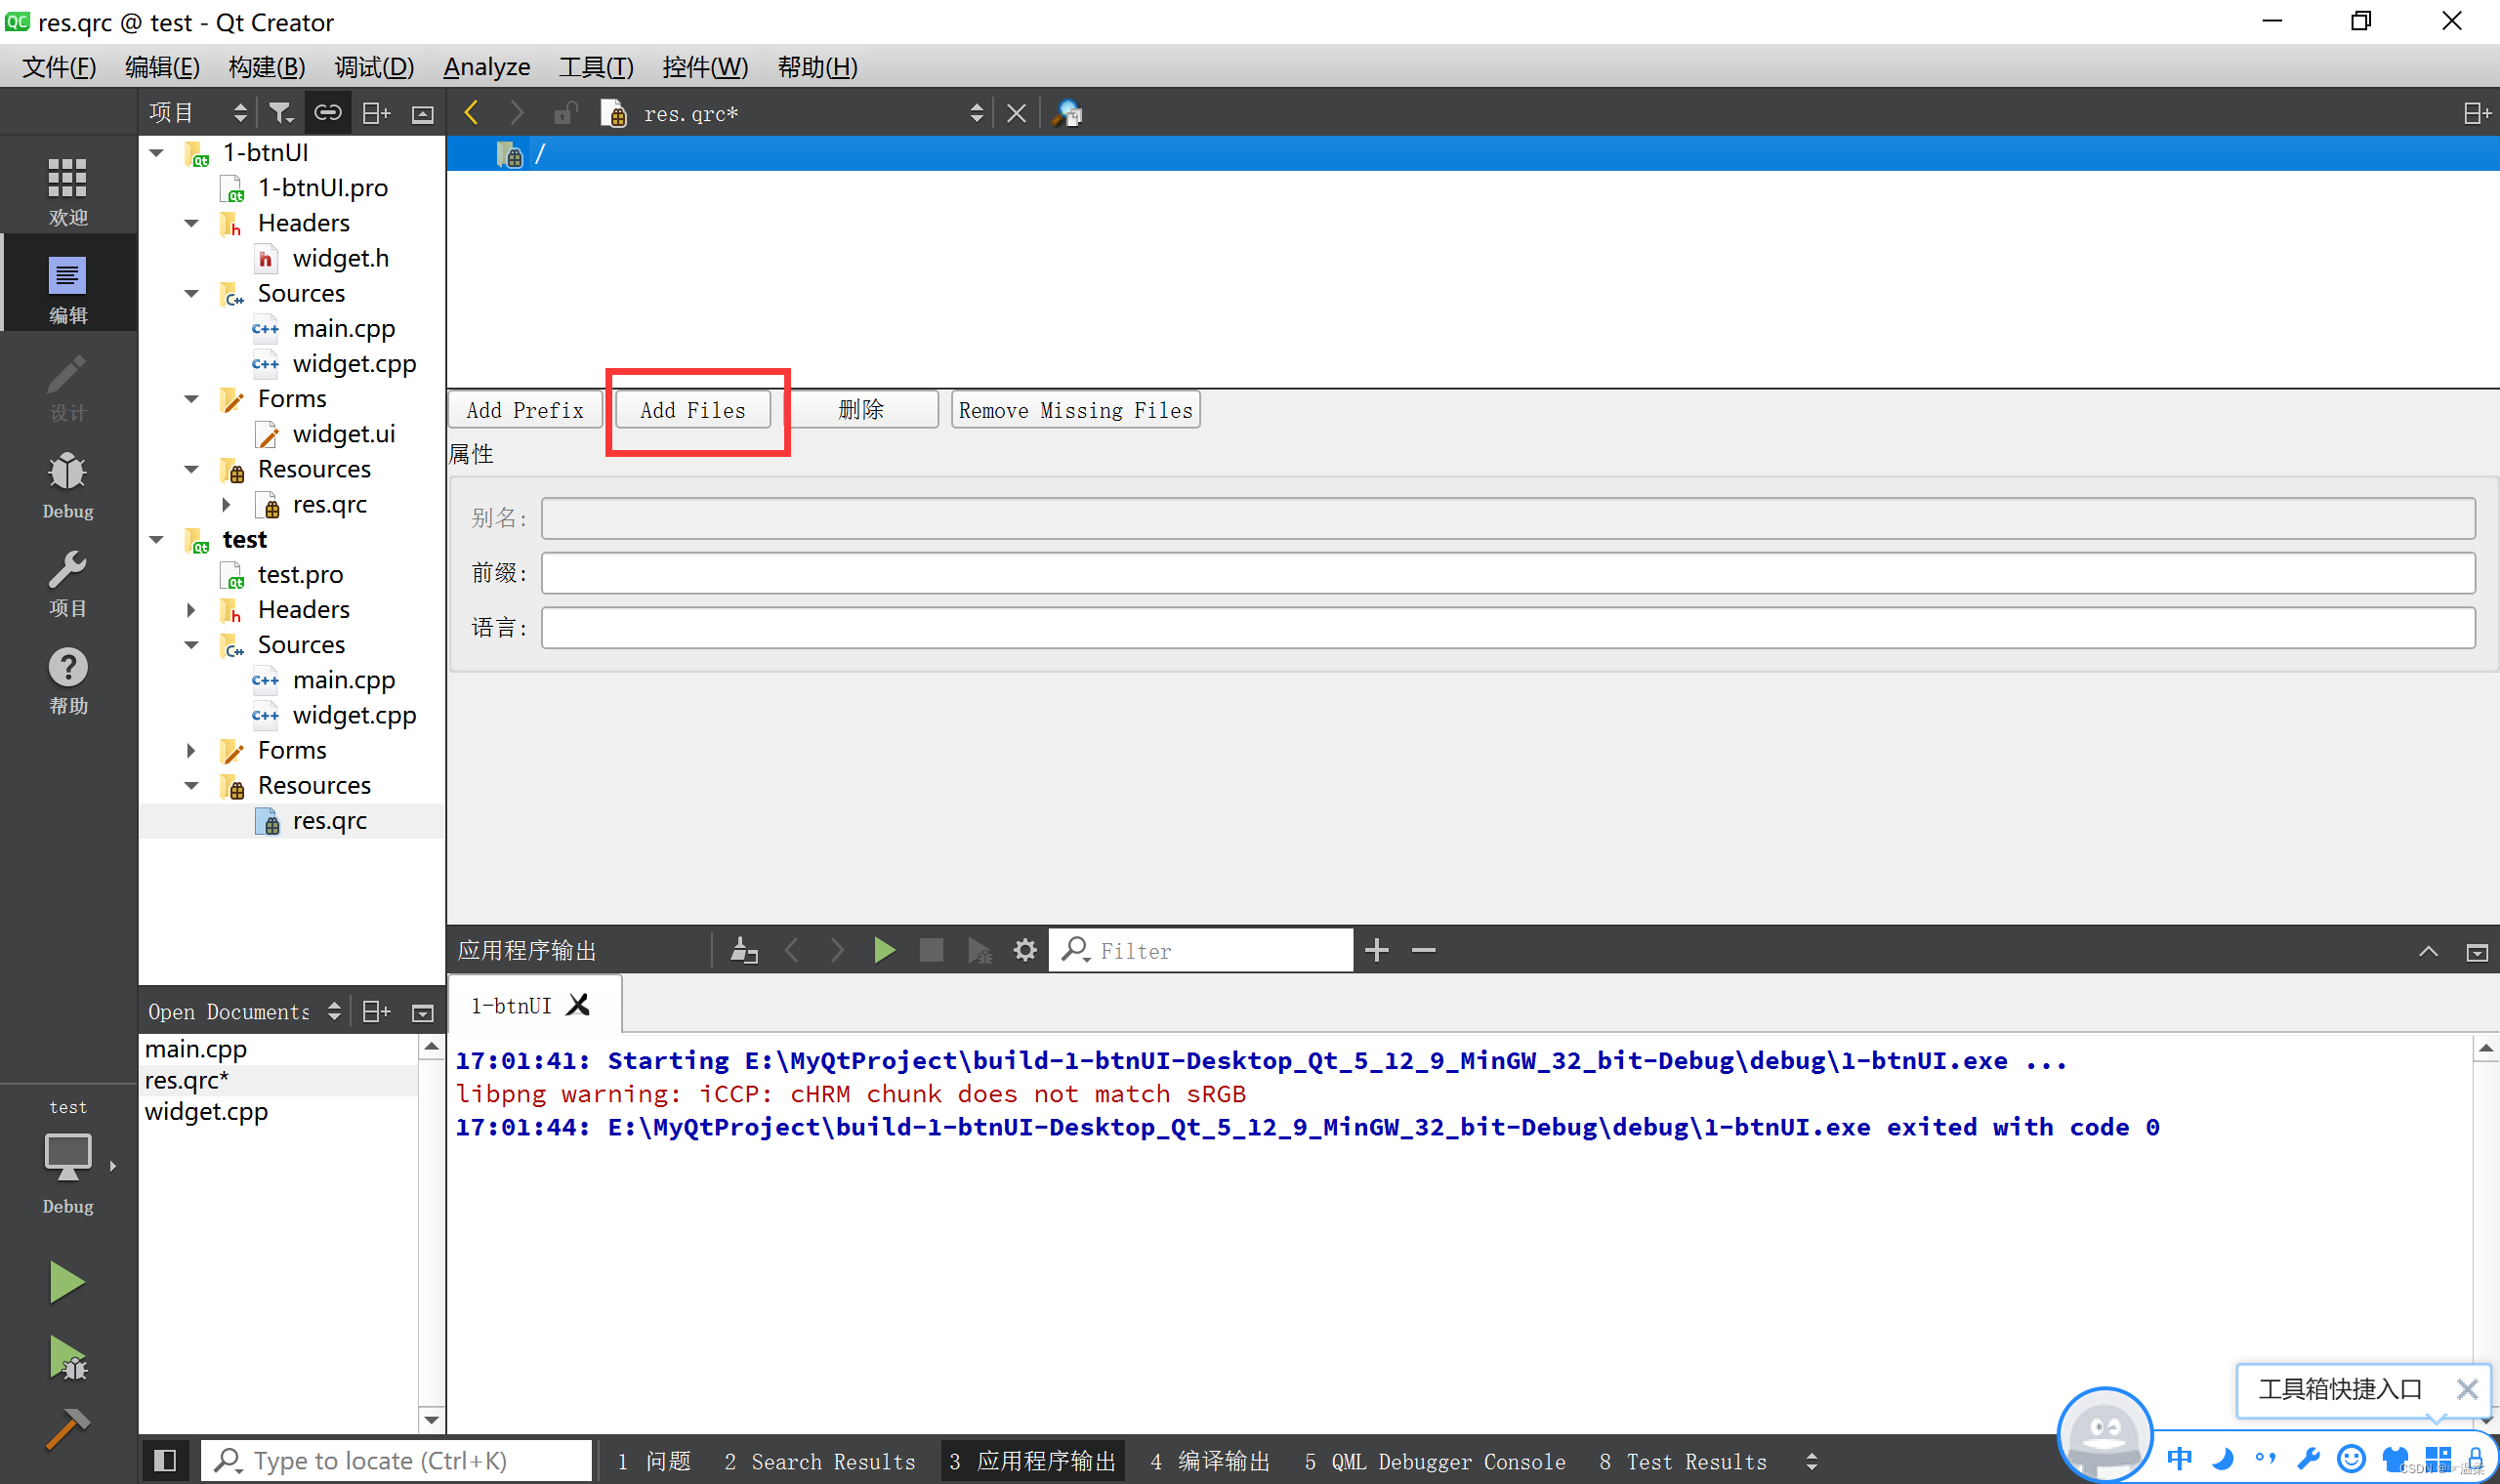
Task: Zoom out application output with minus
Action: [x=1424, y=950]
